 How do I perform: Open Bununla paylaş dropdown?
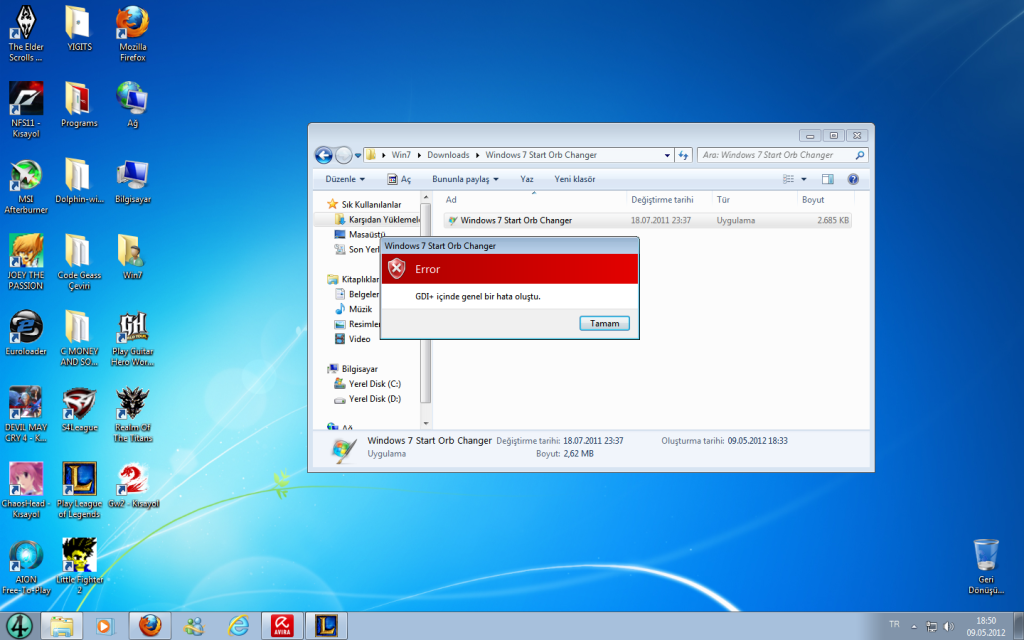465,179
